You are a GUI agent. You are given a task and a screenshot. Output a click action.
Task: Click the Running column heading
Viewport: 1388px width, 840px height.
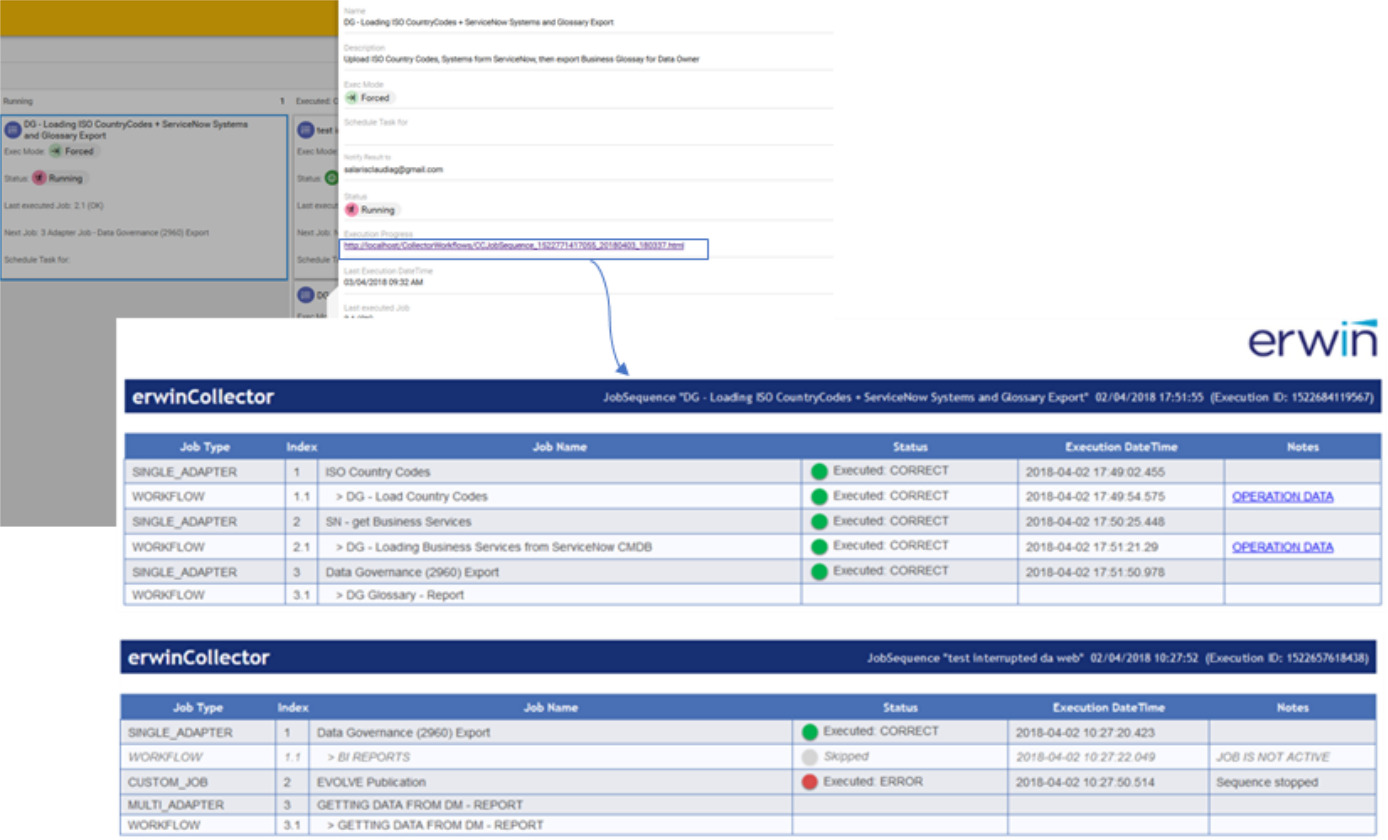pyautogui.click(x=18, y=101)
